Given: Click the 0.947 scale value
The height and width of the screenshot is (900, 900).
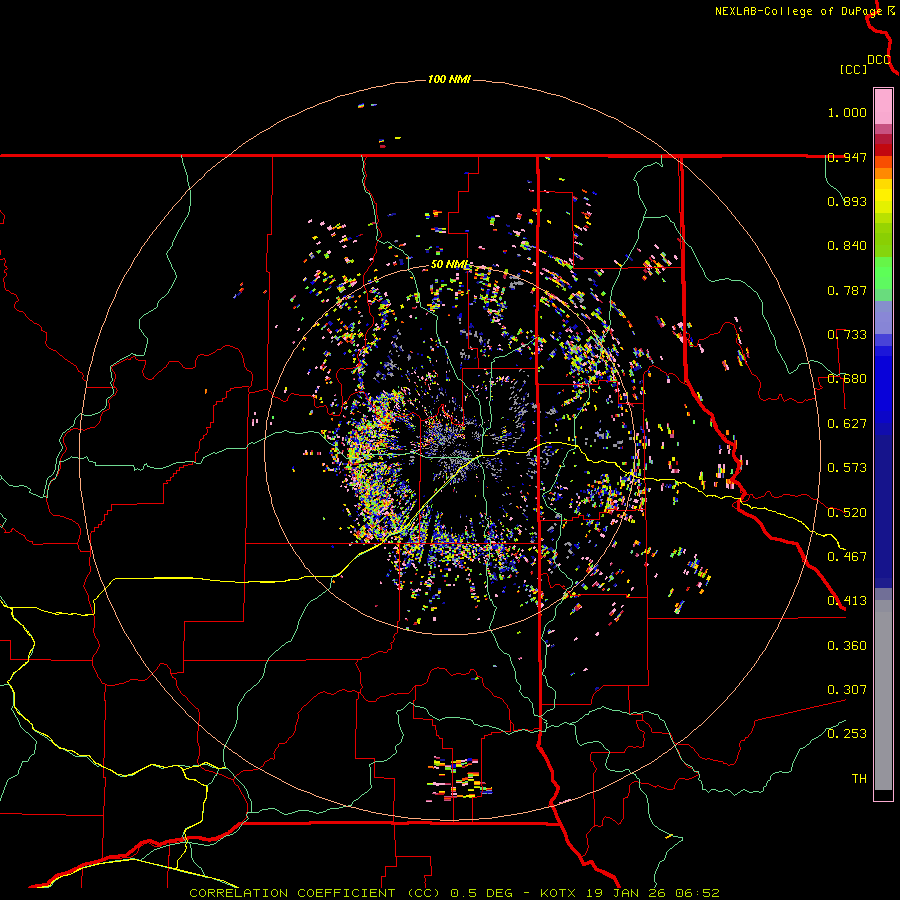Looking at the screenshot, I should [847, 157].
